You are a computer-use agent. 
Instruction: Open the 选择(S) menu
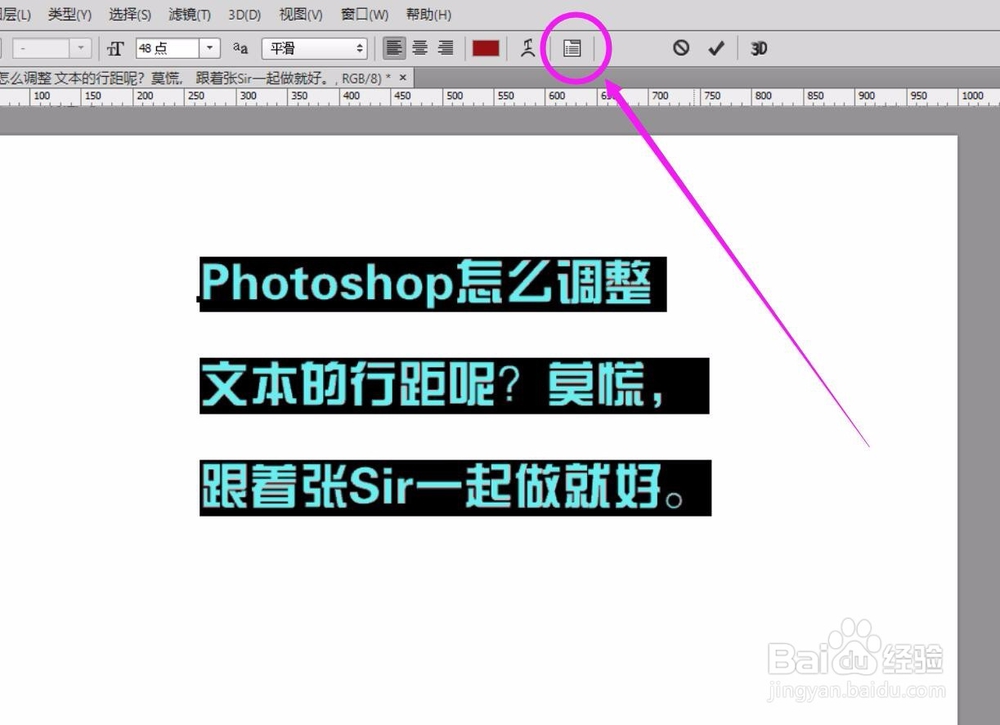pyautogui.click(x=129, y=14)
